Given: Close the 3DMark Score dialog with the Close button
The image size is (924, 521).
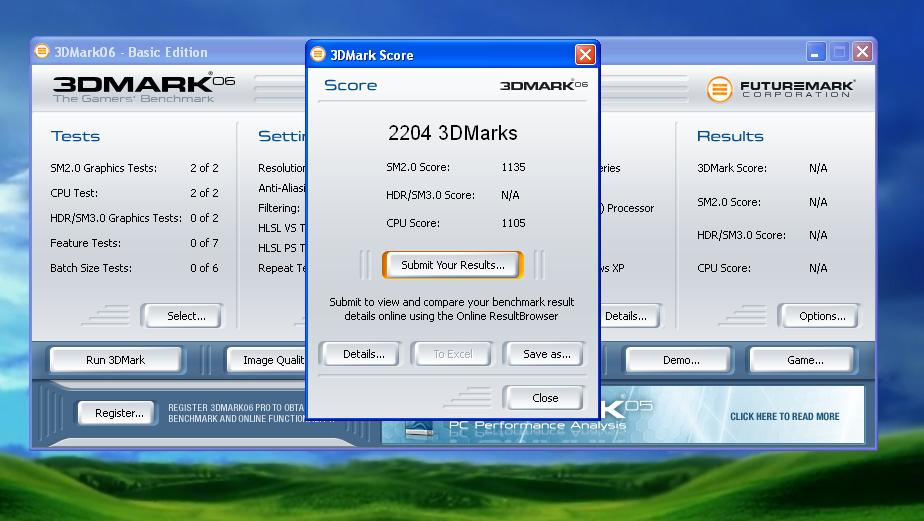Looking at the screenshot, I should click(x=545, y=398).
